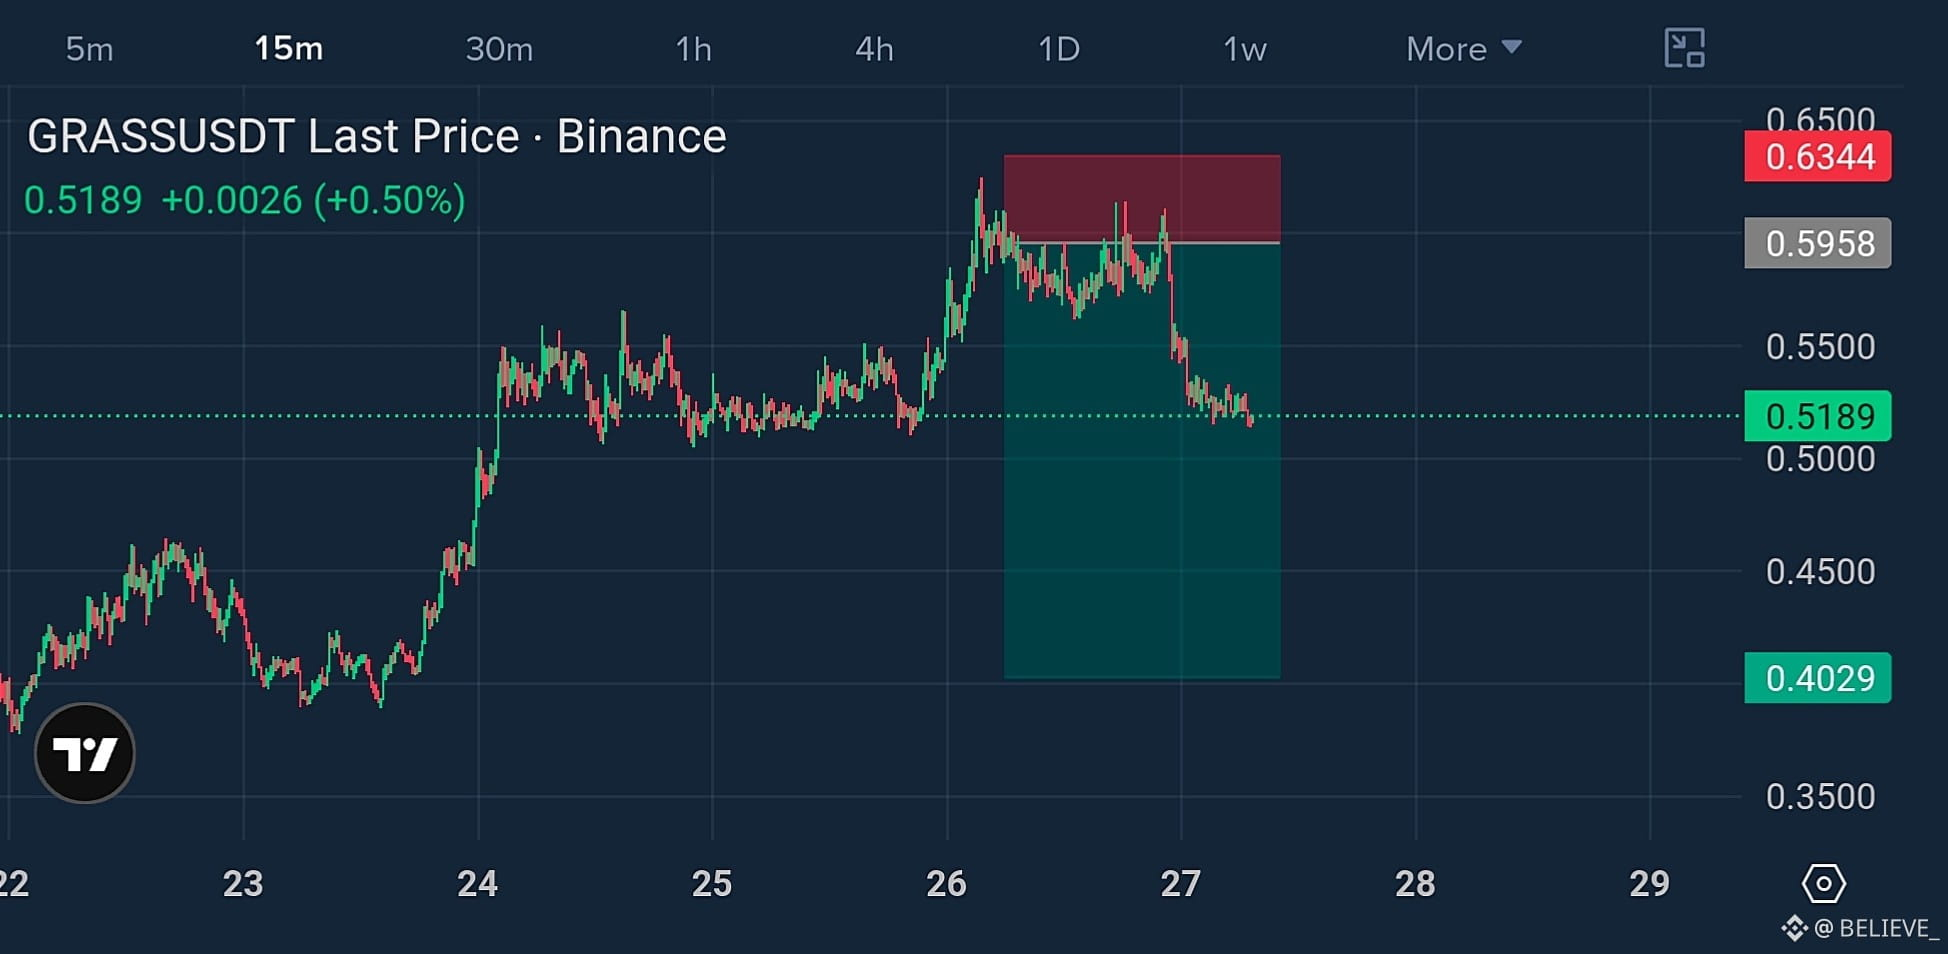Switch chart to 1D timeframe
Screen dimensions: 1948x954
pyautogui.click(x=1059, y=49)
